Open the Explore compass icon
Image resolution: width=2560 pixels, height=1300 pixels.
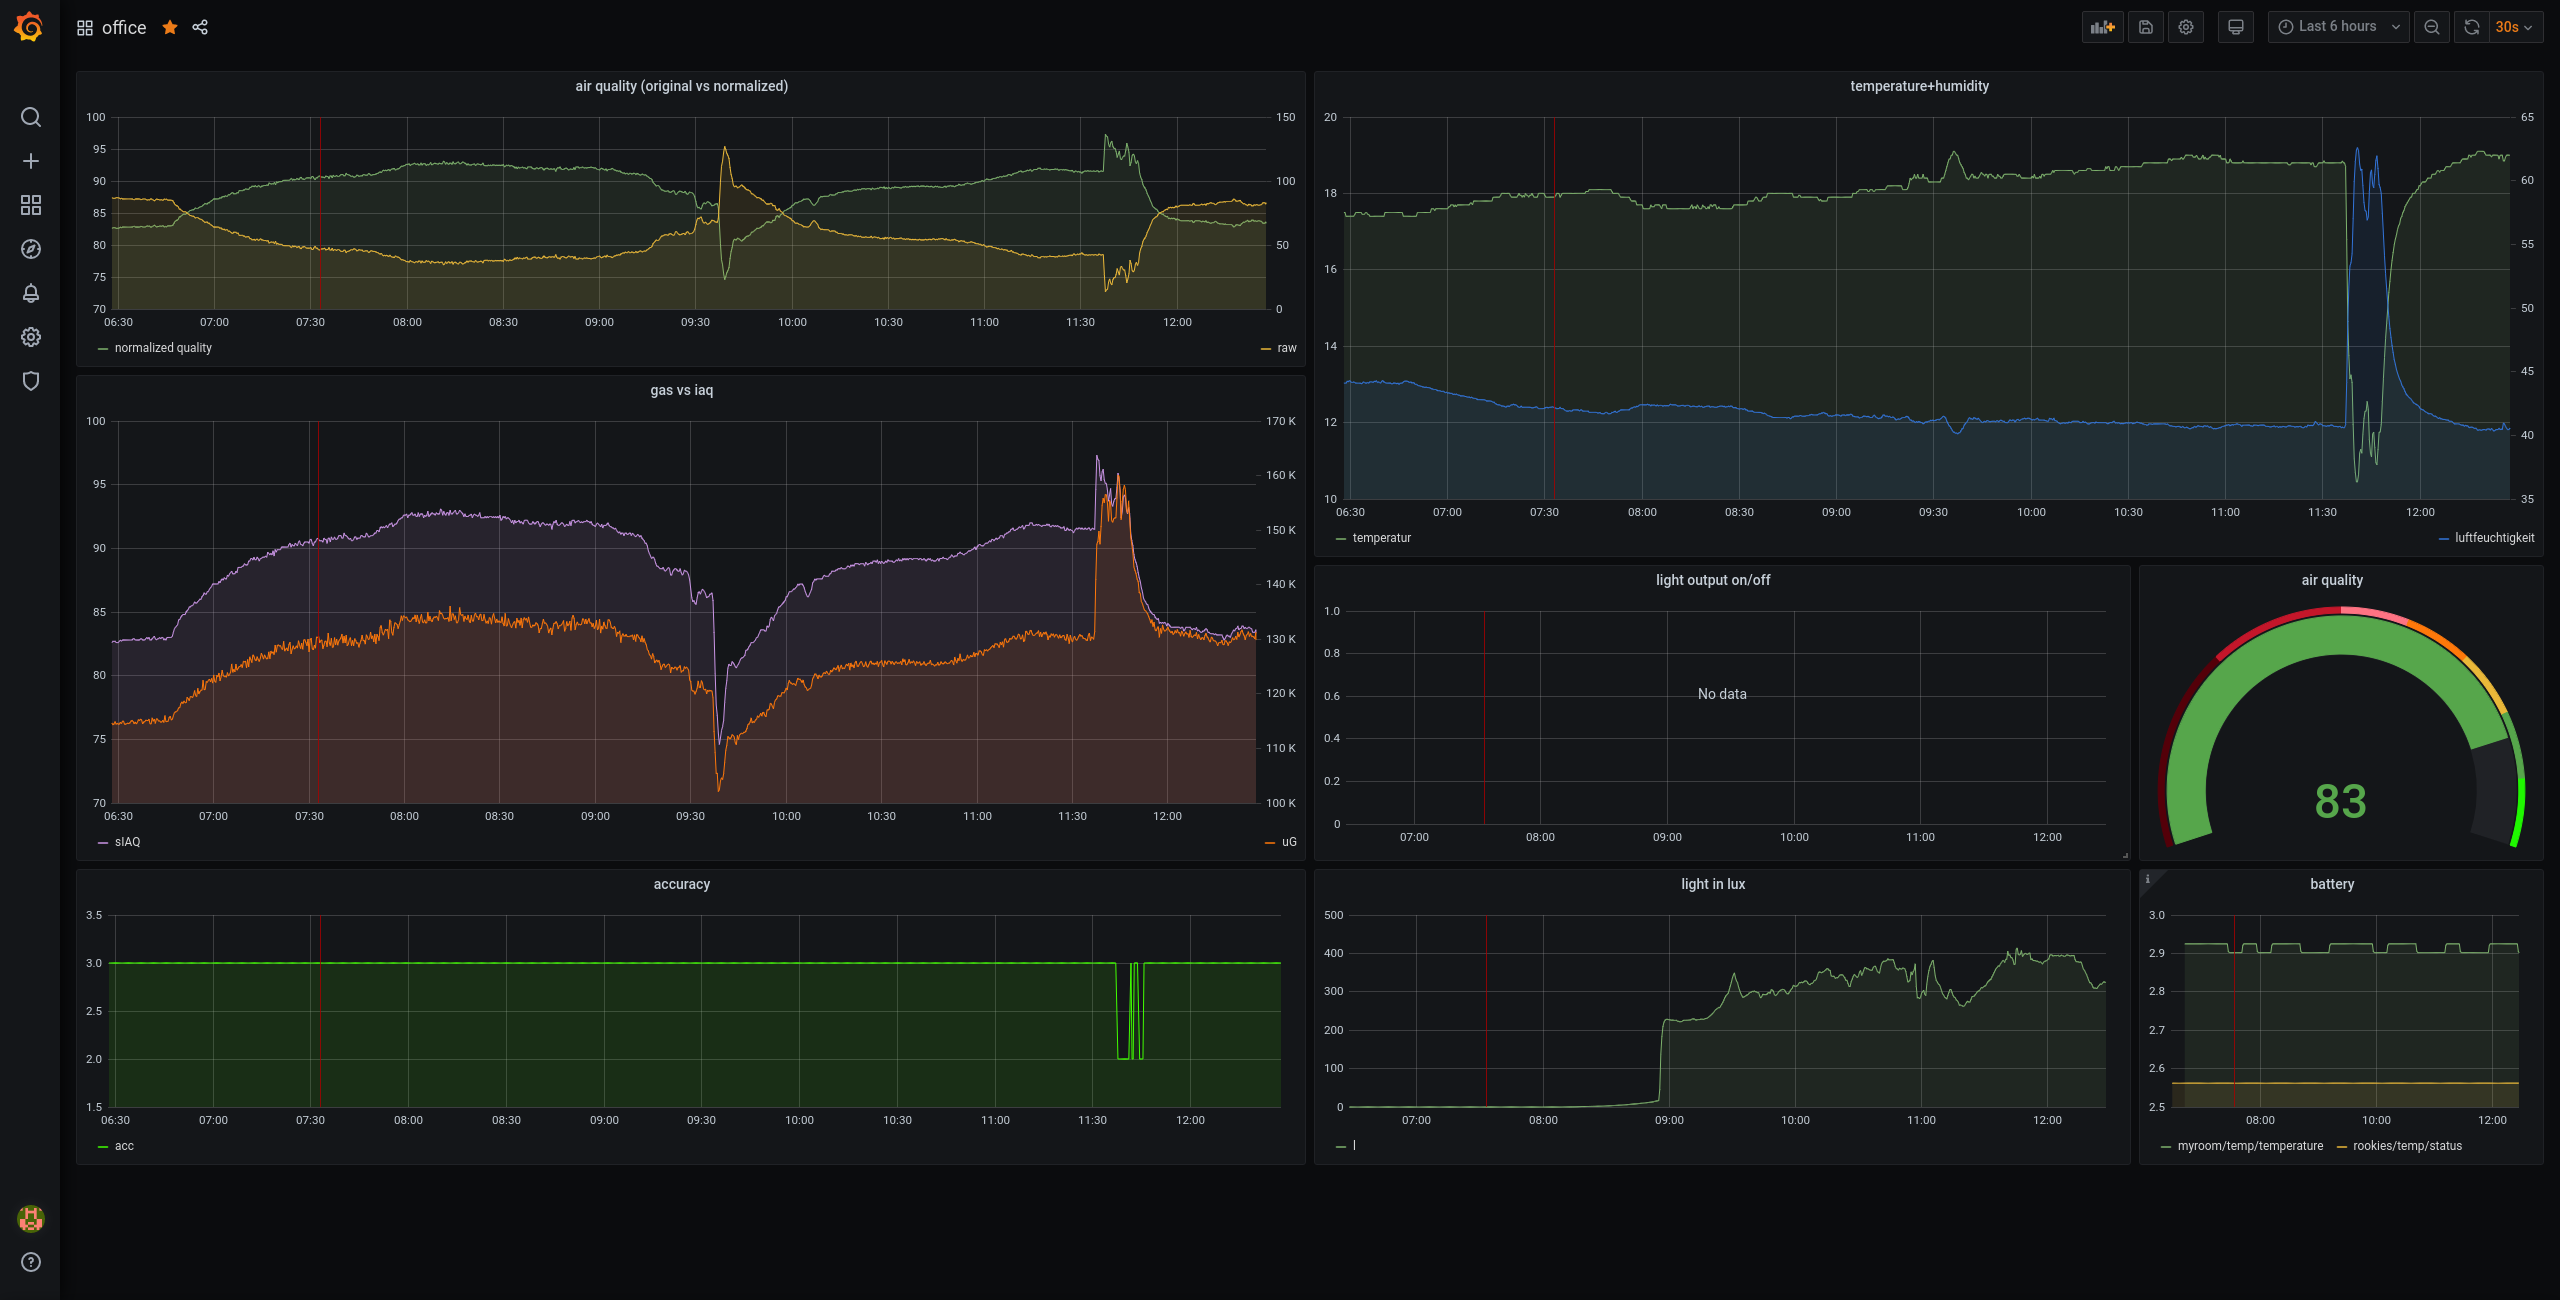[x=31, y=249]
